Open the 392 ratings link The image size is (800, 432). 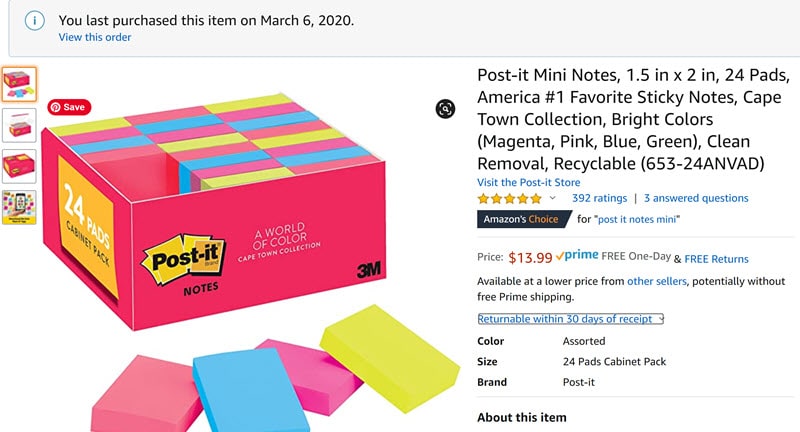(599, 198)
